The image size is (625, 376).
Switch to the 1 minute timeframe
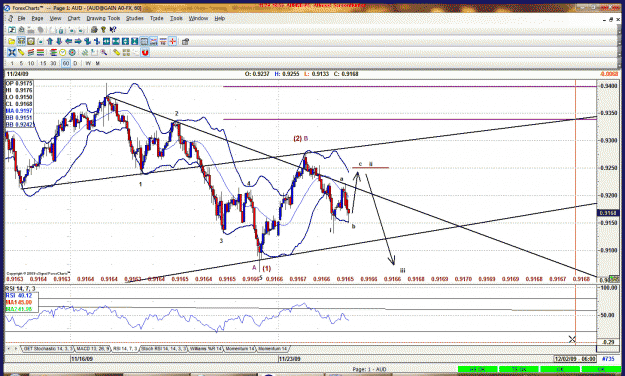12,63
